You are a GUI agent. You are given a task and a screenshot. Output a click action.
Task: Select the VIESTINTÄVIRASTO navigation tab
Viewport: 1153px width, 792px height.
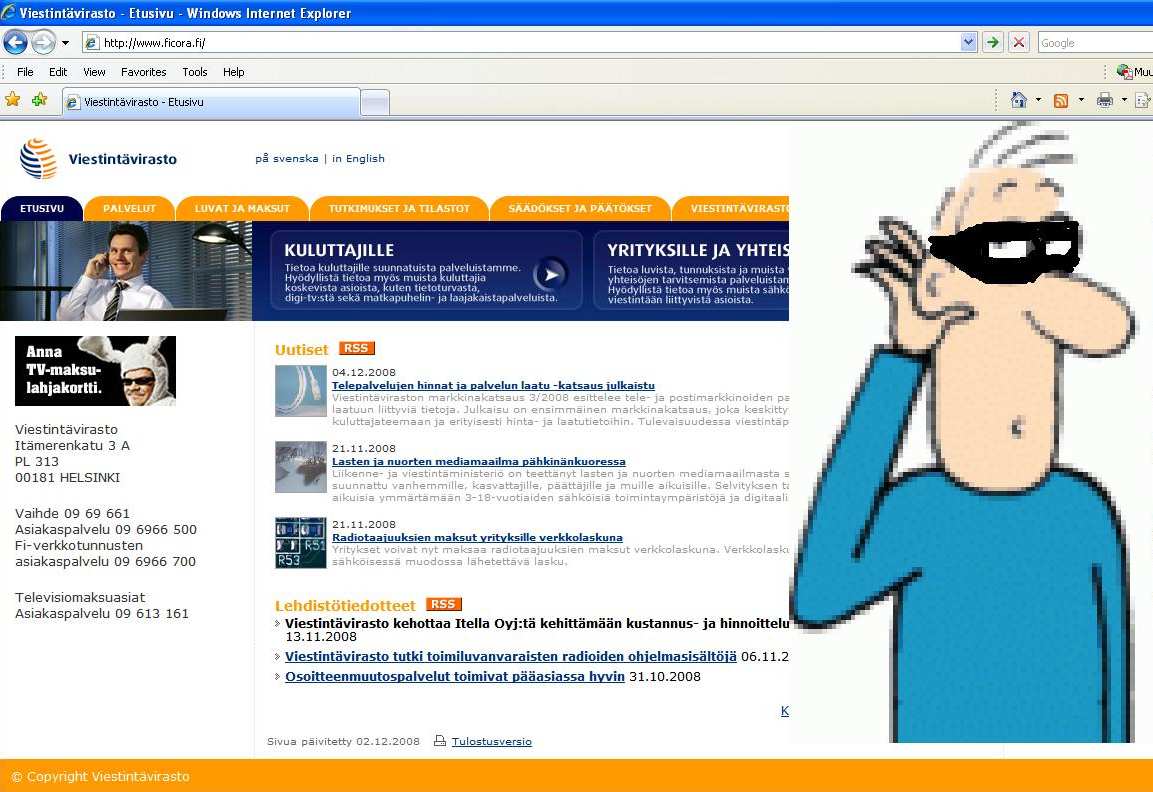pos(731,208)
